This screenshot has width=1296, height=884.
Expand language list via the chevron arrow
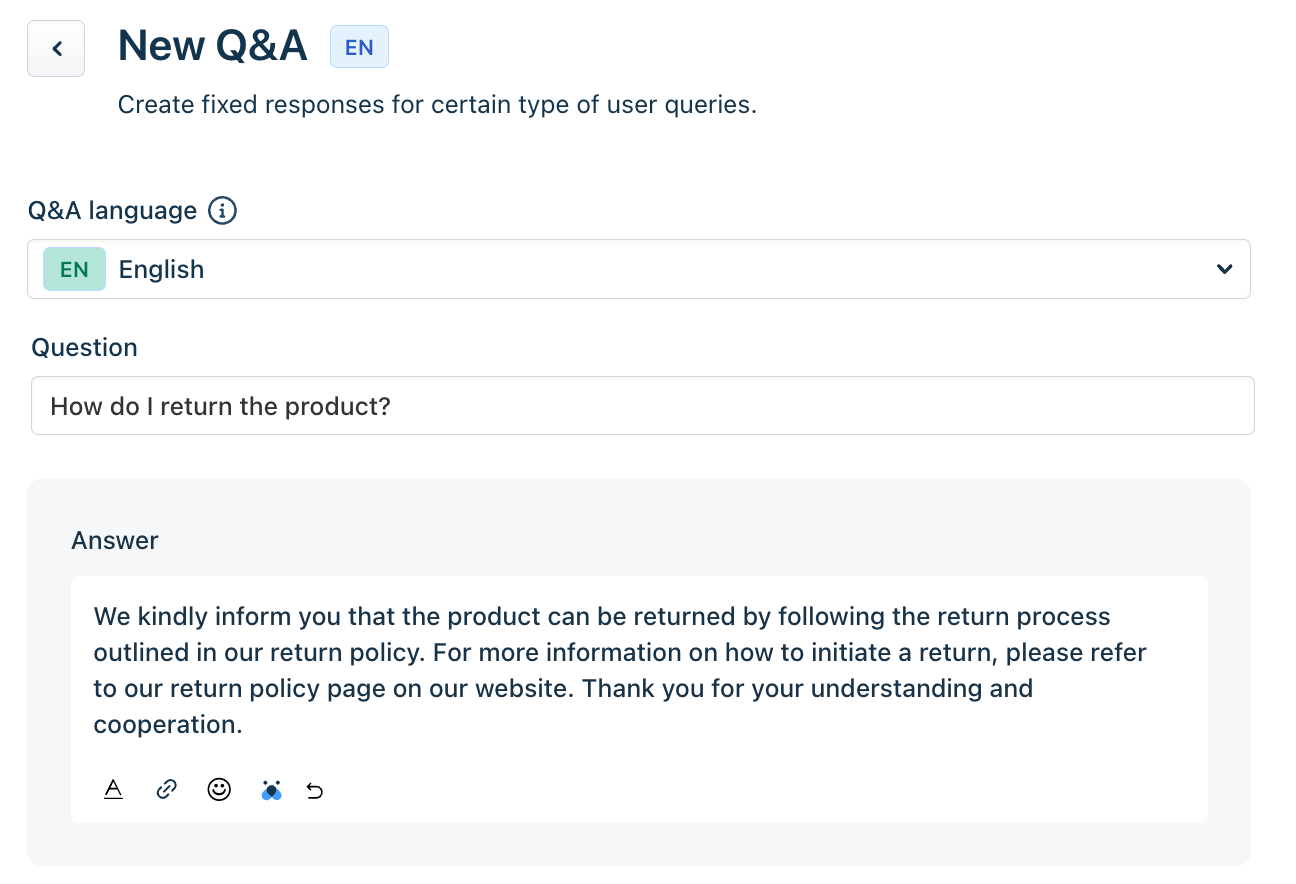[1223, 269]
